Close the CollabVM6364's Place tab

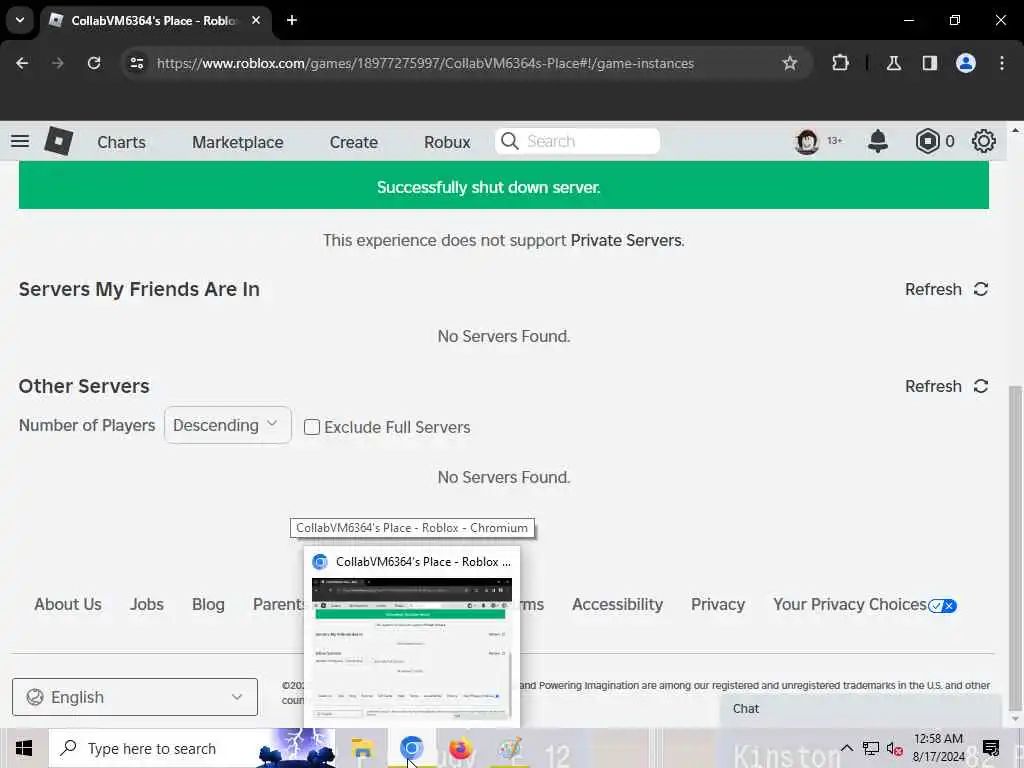[256, 20]
